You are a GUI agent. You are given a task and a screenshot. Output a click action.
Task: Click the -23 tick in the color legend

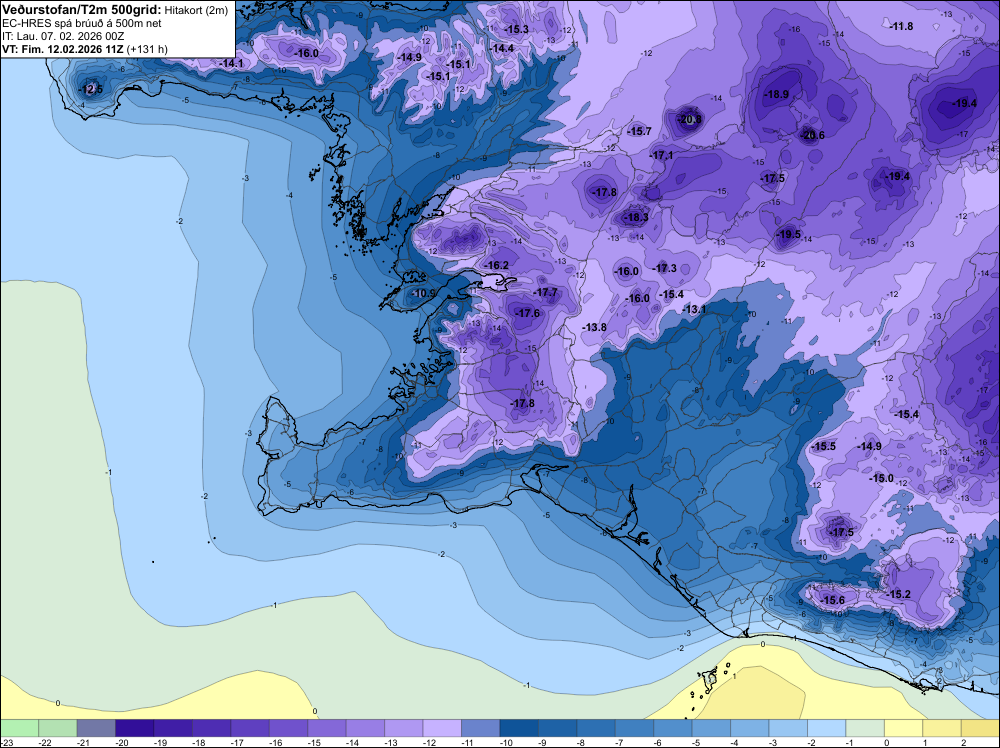[6, 742]
